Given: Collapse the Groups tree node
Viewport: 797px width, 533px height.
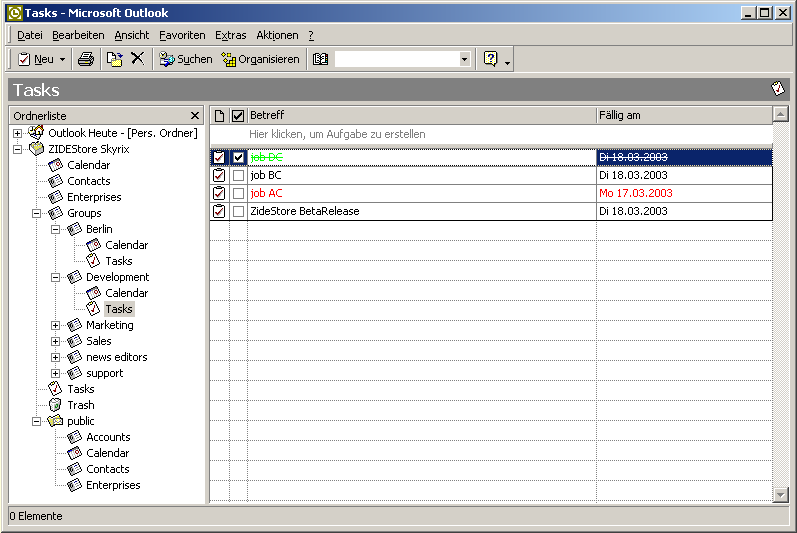Looking at the screenshot, I should (x=37, y=213).
